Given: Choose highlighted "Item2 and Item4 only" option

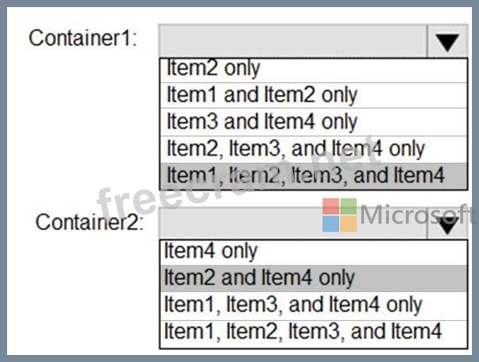Looking at the screenshot, I should [x=313, y=278].
